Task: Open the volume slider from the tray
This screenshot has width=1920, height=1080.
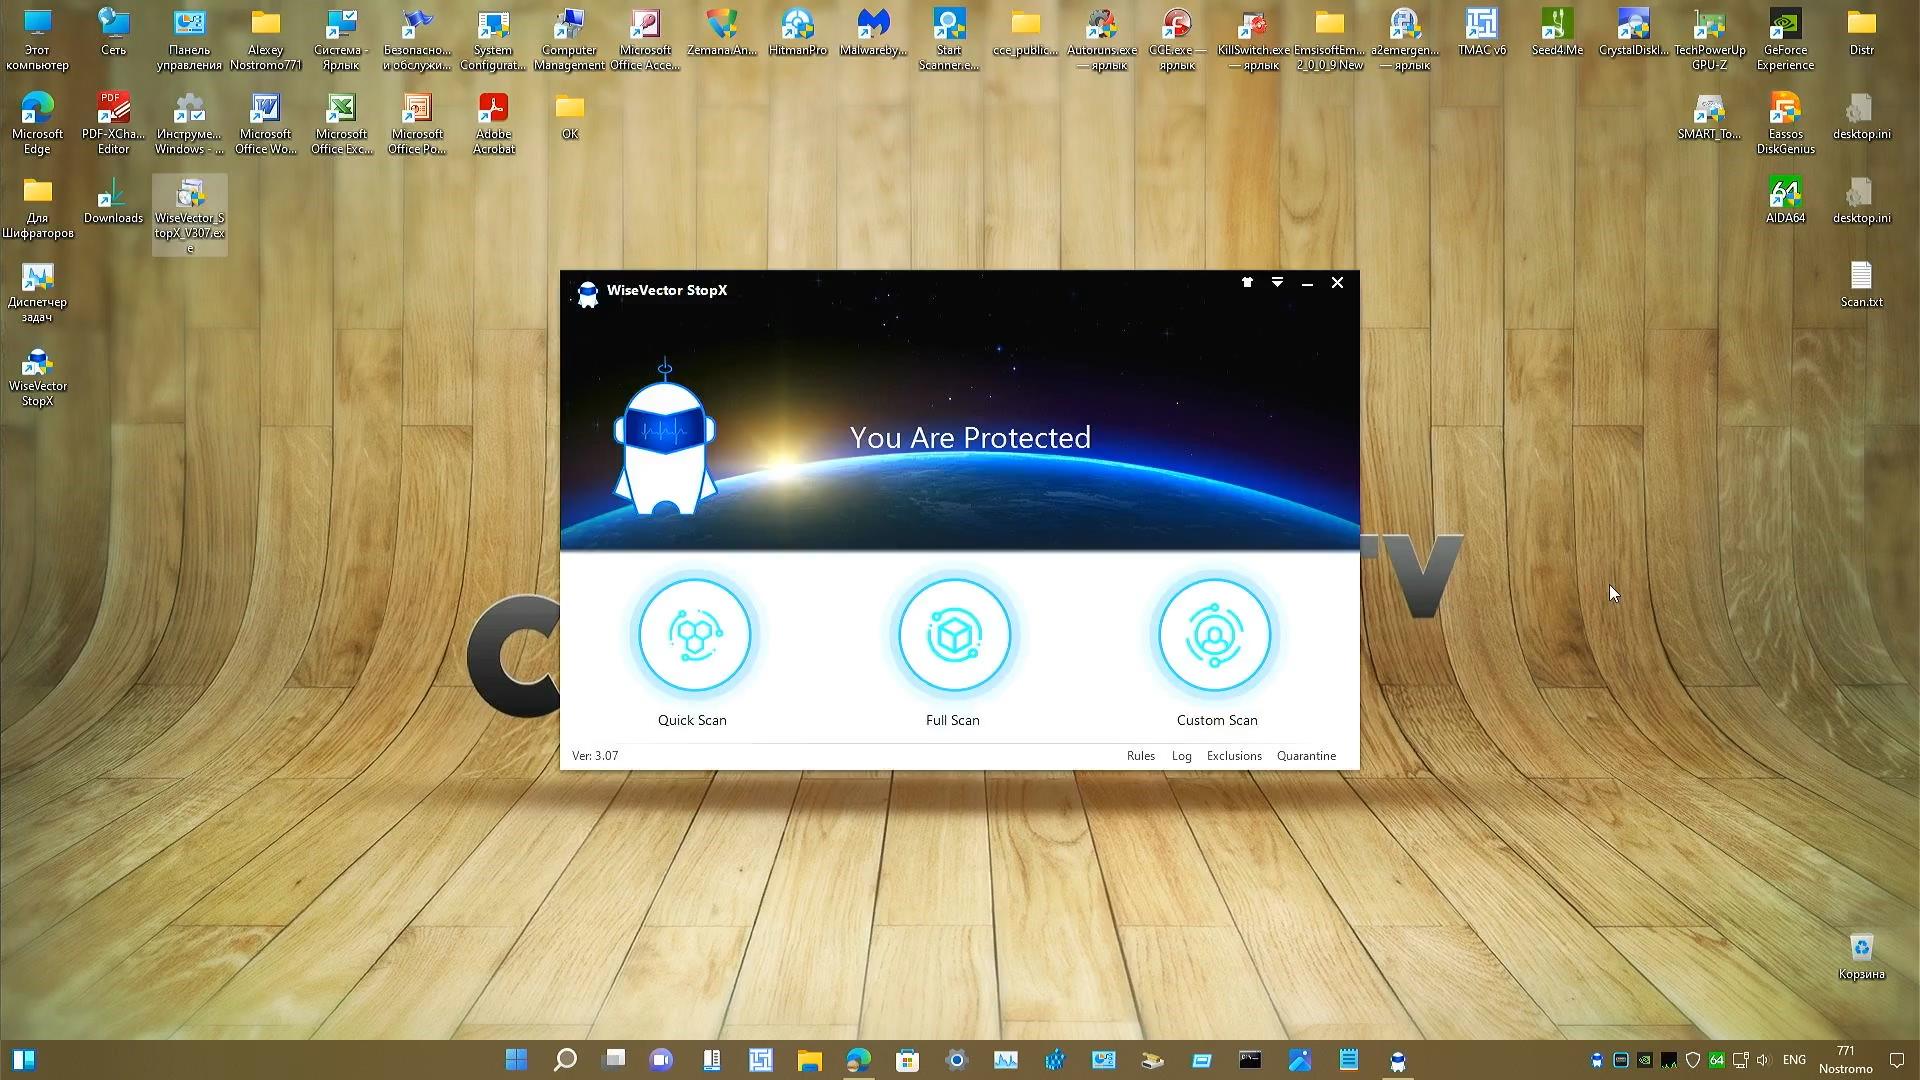Action: [1764, 1060]
